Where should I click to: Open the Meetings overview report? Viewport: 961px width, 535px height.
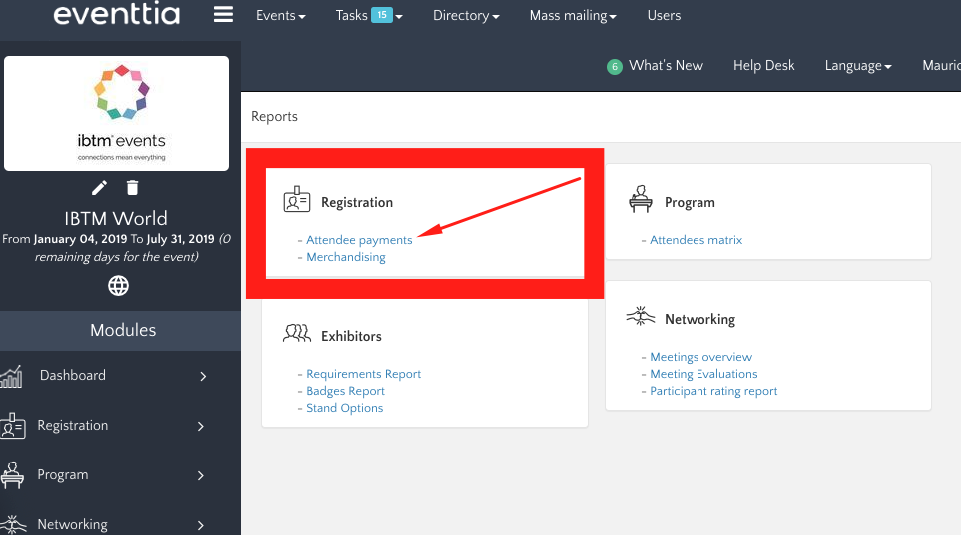pyautogui.click(x=700, y=357)
